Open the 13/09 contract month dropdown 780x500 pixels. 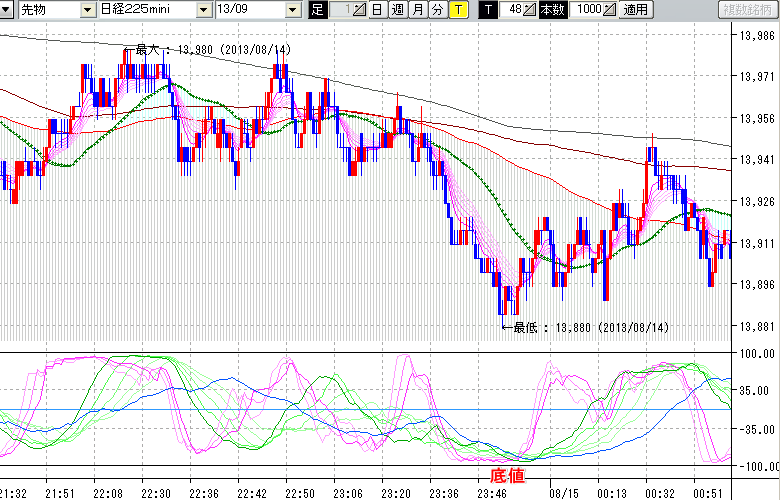[x=292, y=10]
